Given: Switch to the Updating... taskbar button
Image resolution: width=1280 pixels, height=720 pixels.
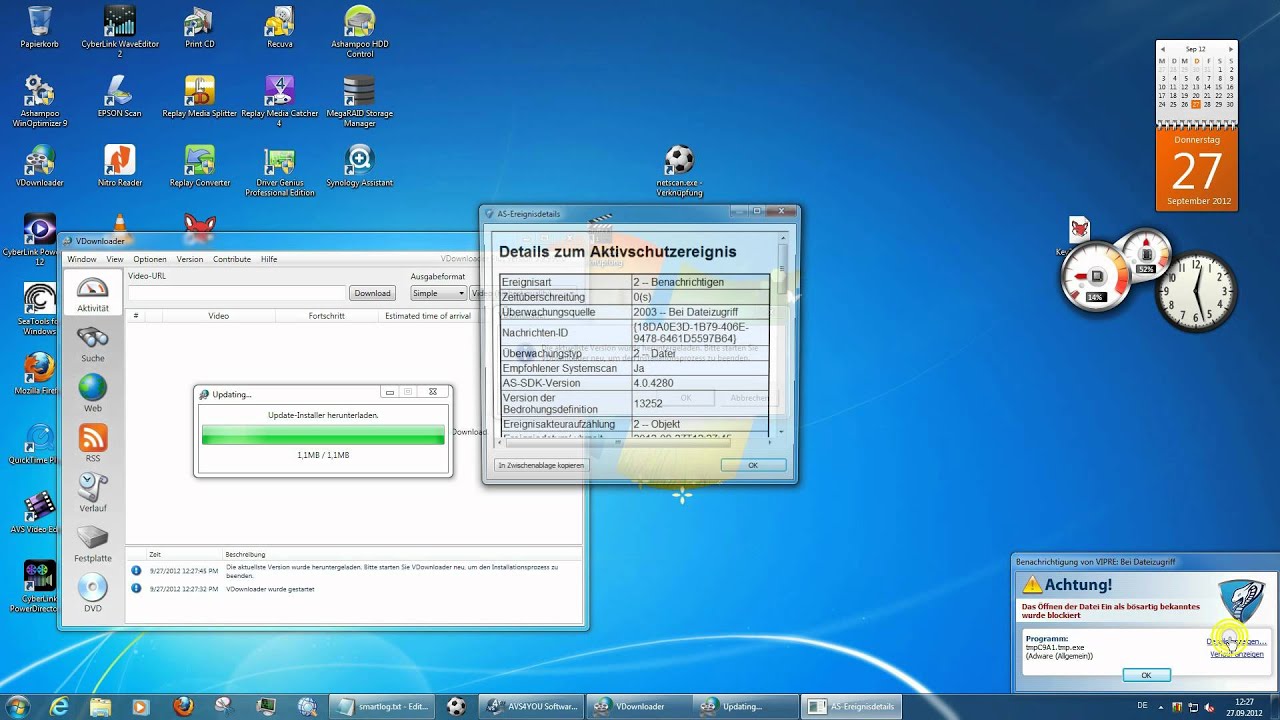Looking at the screenshot, I should [745, 706].
